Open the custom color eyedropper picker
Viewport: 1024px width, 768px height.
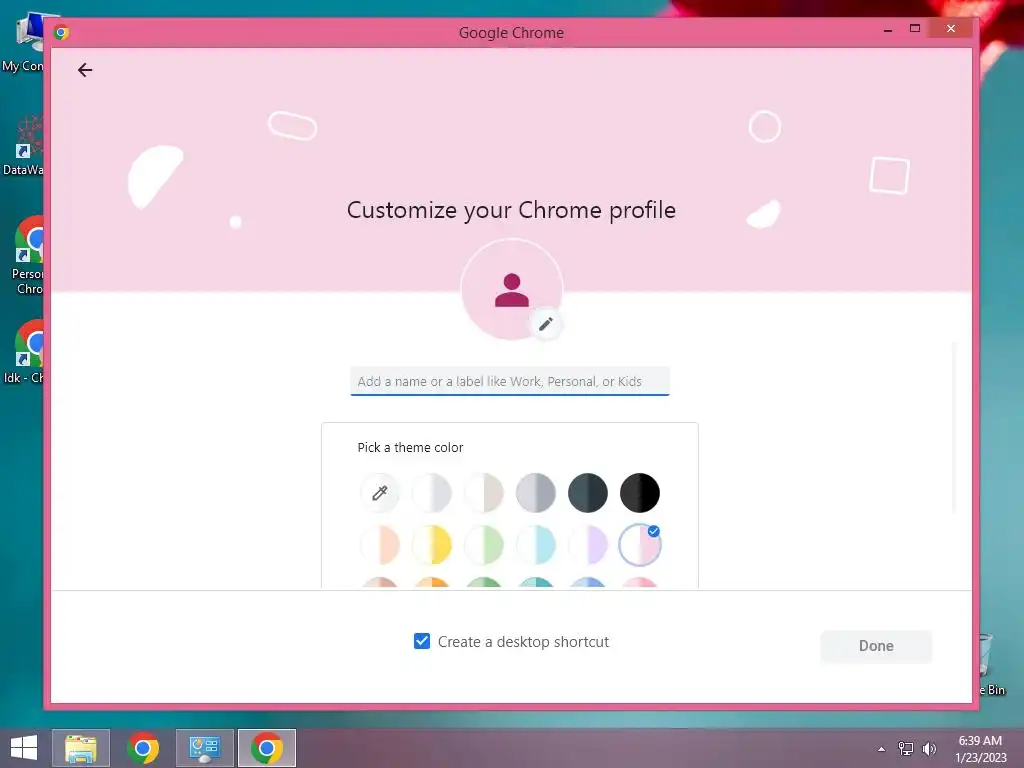[x=379, y=492]
